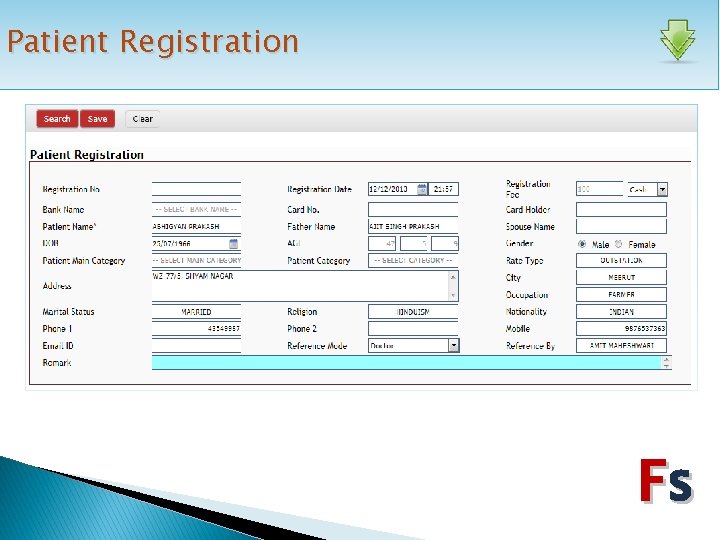Image resolution: width=720 pixels, height=540 pixels.
Task: Click the Religion field showing HINDUISM
Action: pyautogui.click(x=413, y=312)
